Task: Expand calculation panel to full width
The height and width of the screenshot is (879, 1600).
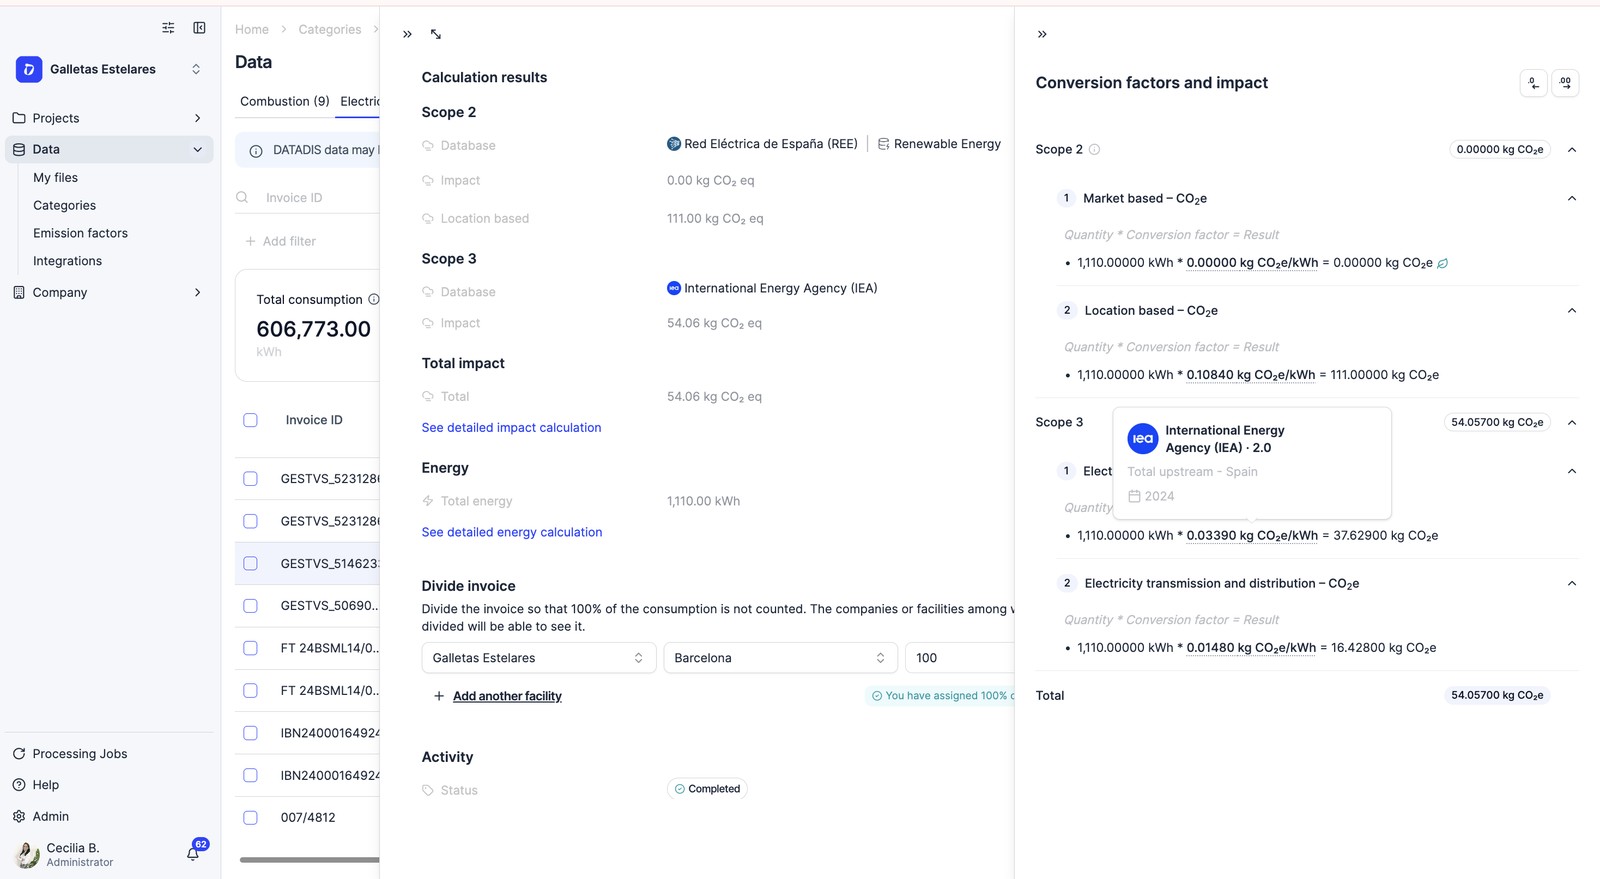Action: click(436, 34)
